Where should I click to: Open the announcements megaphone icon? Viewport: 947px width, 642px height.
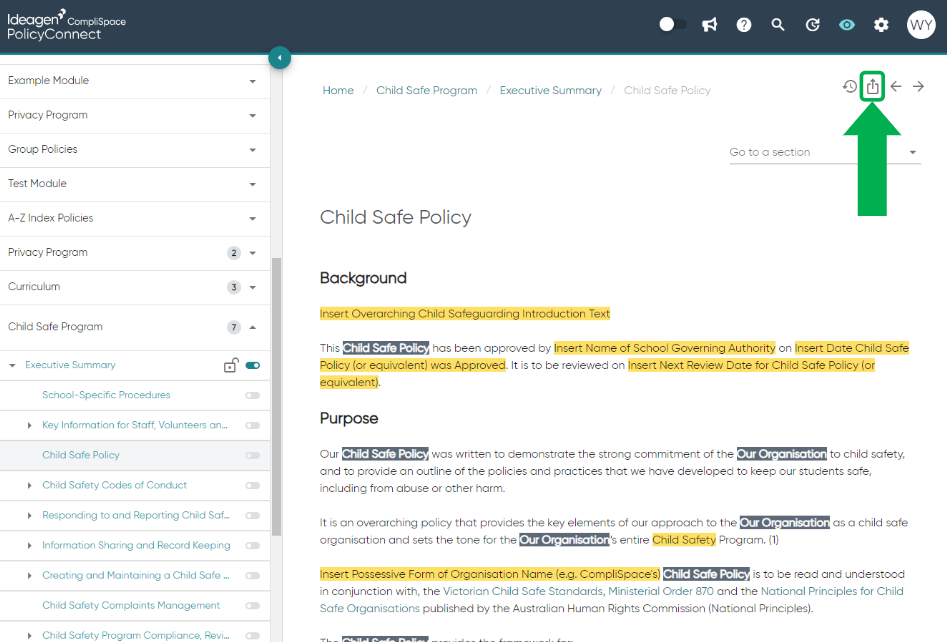point(709,24)
